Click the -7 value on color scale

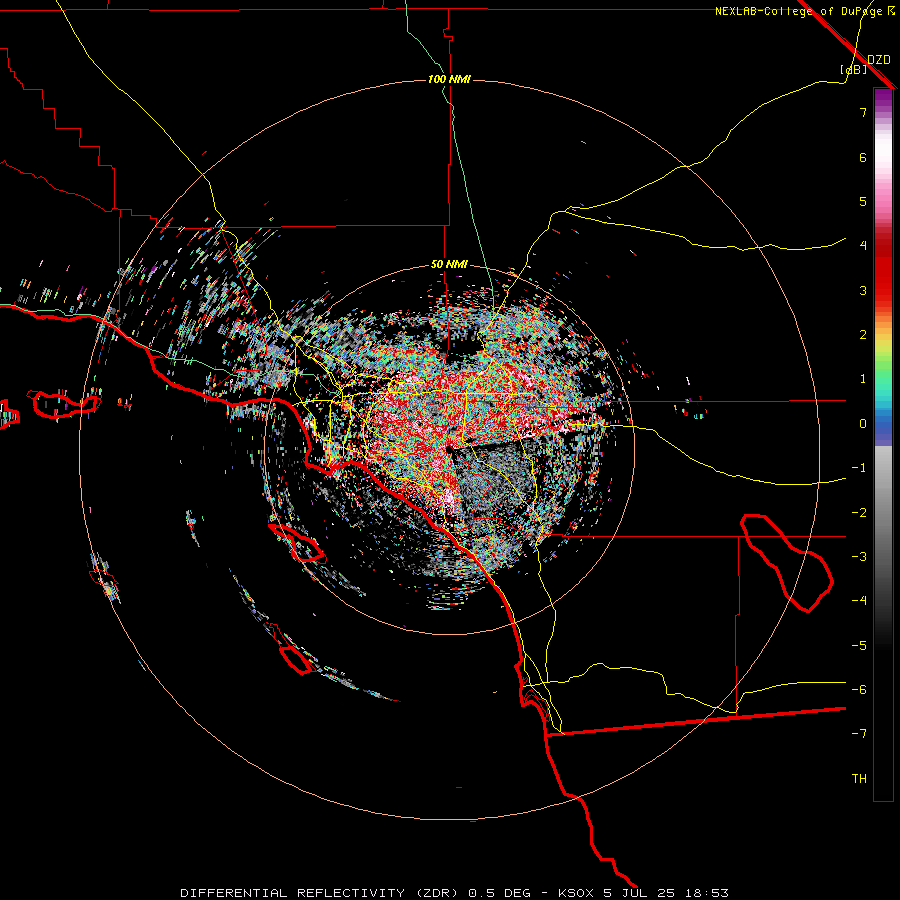coord(859,733)
